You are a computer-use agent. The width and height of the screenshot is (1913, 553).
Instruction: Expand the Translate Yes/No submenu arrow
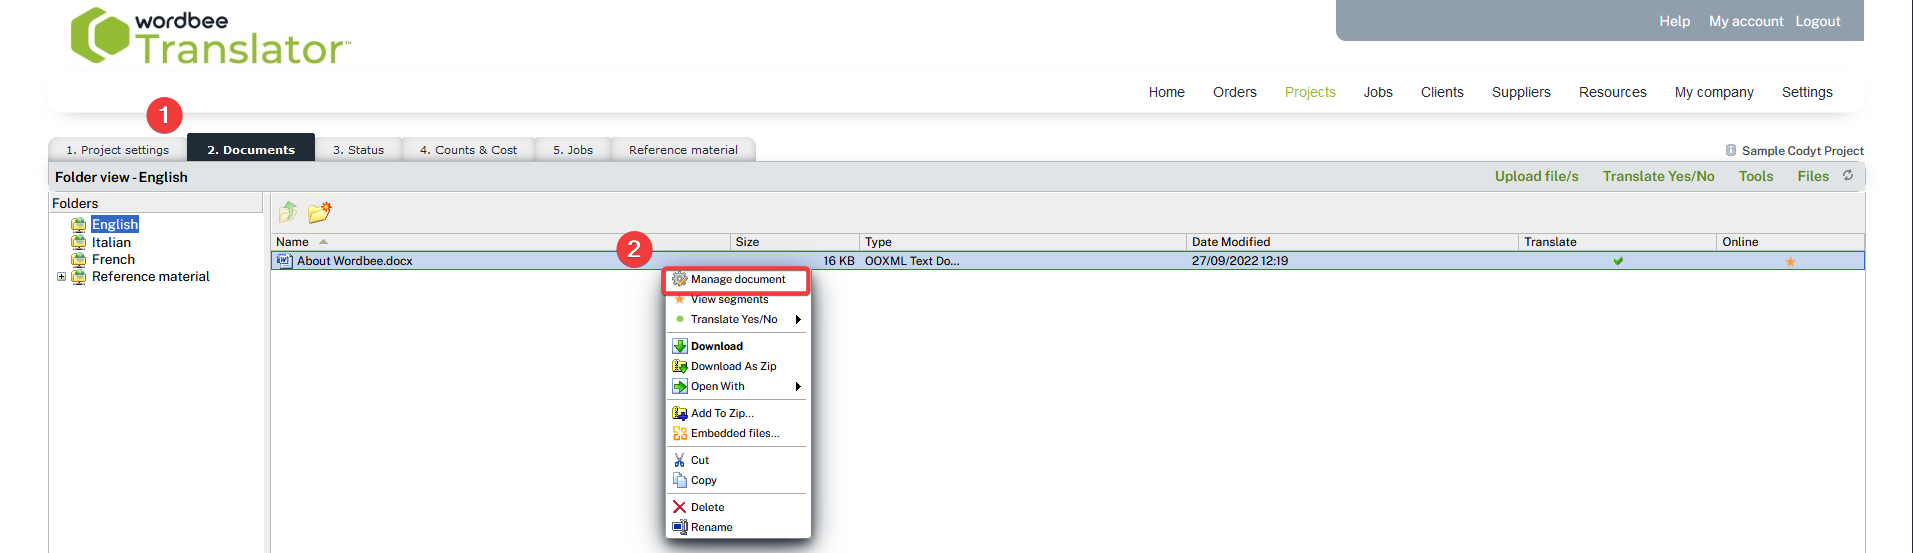(798, 320)
